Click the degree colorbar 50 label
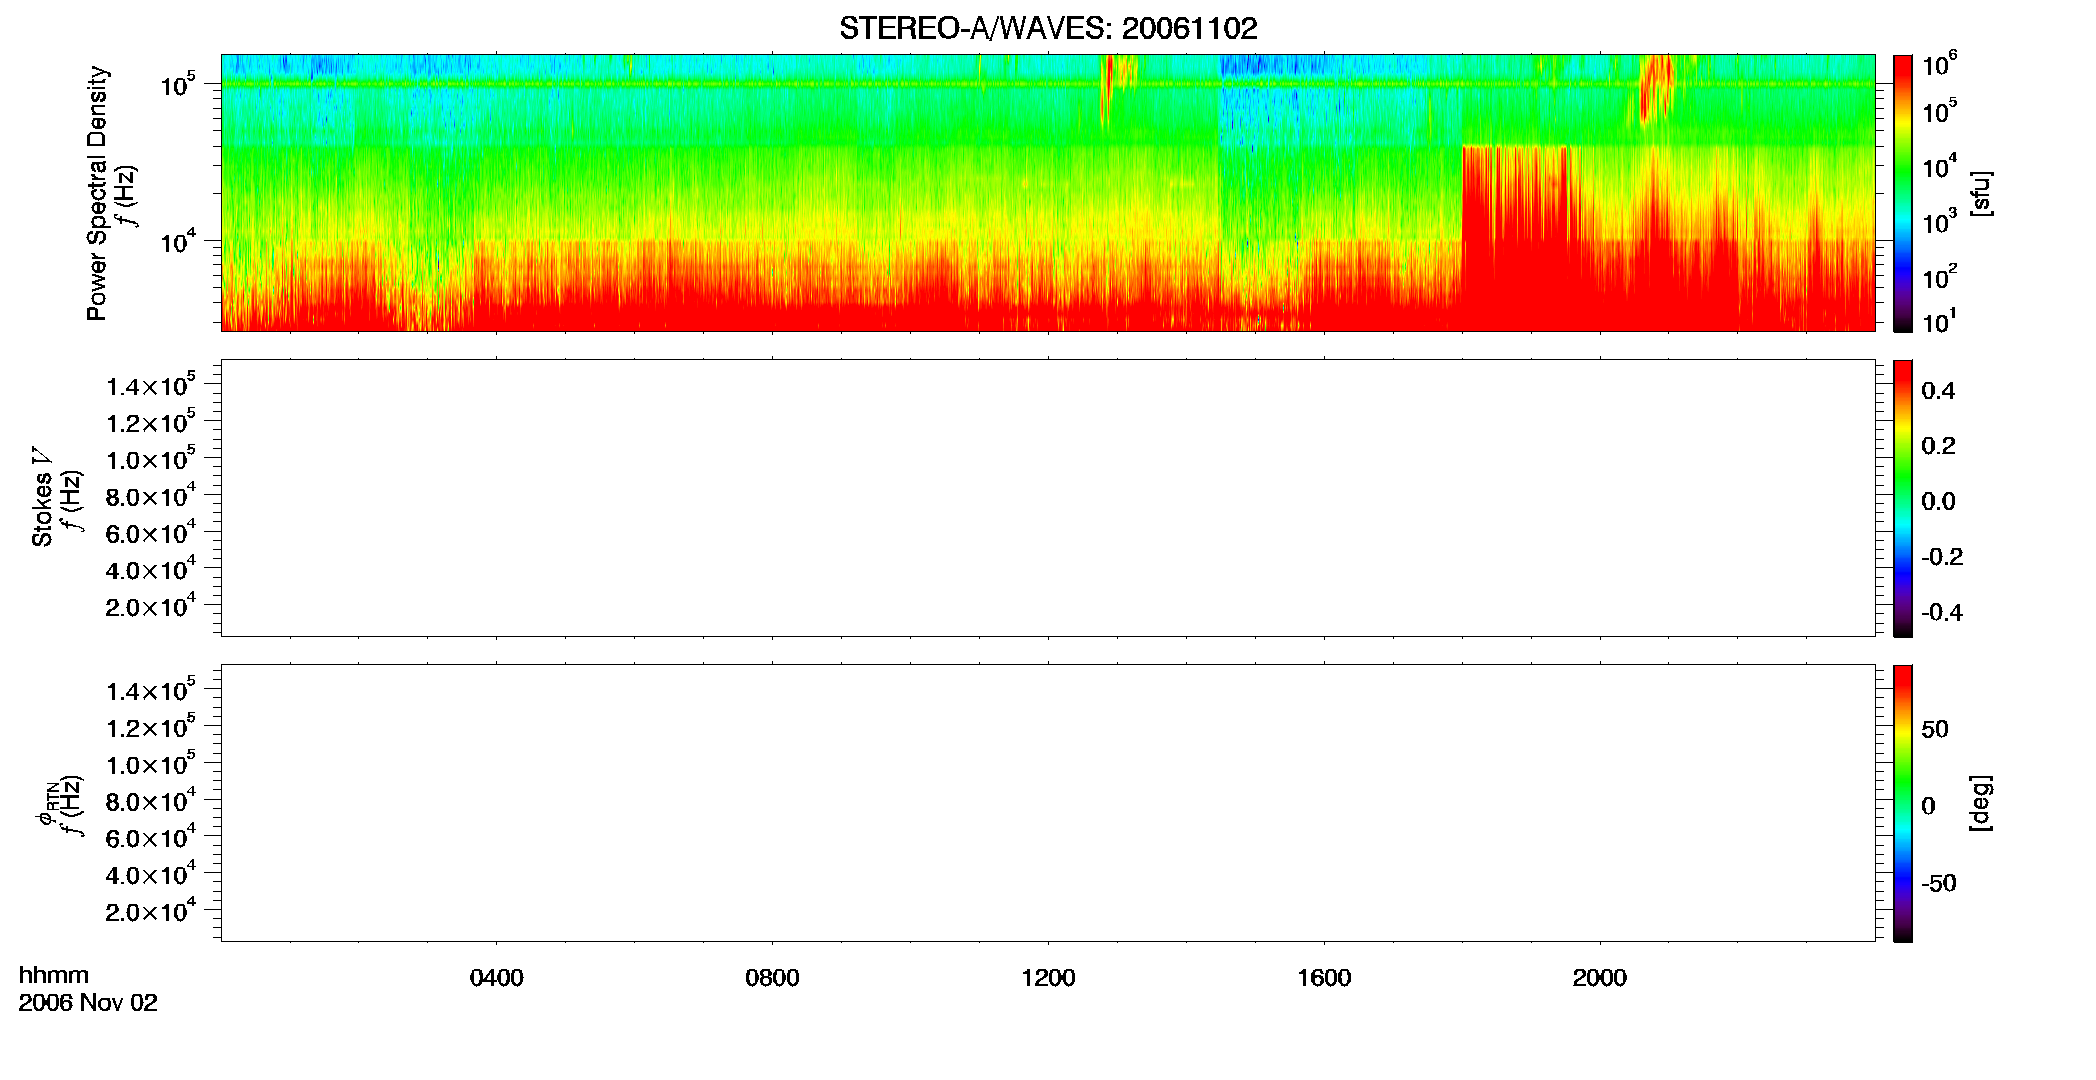The image size is (2096, 1080). (x=1935, y=729)
